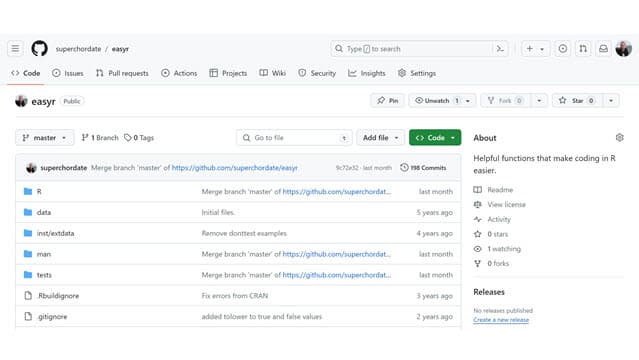Open the Add file dropdown
The height and width of the screenshot is (360, 639).
tap(381, 138)
